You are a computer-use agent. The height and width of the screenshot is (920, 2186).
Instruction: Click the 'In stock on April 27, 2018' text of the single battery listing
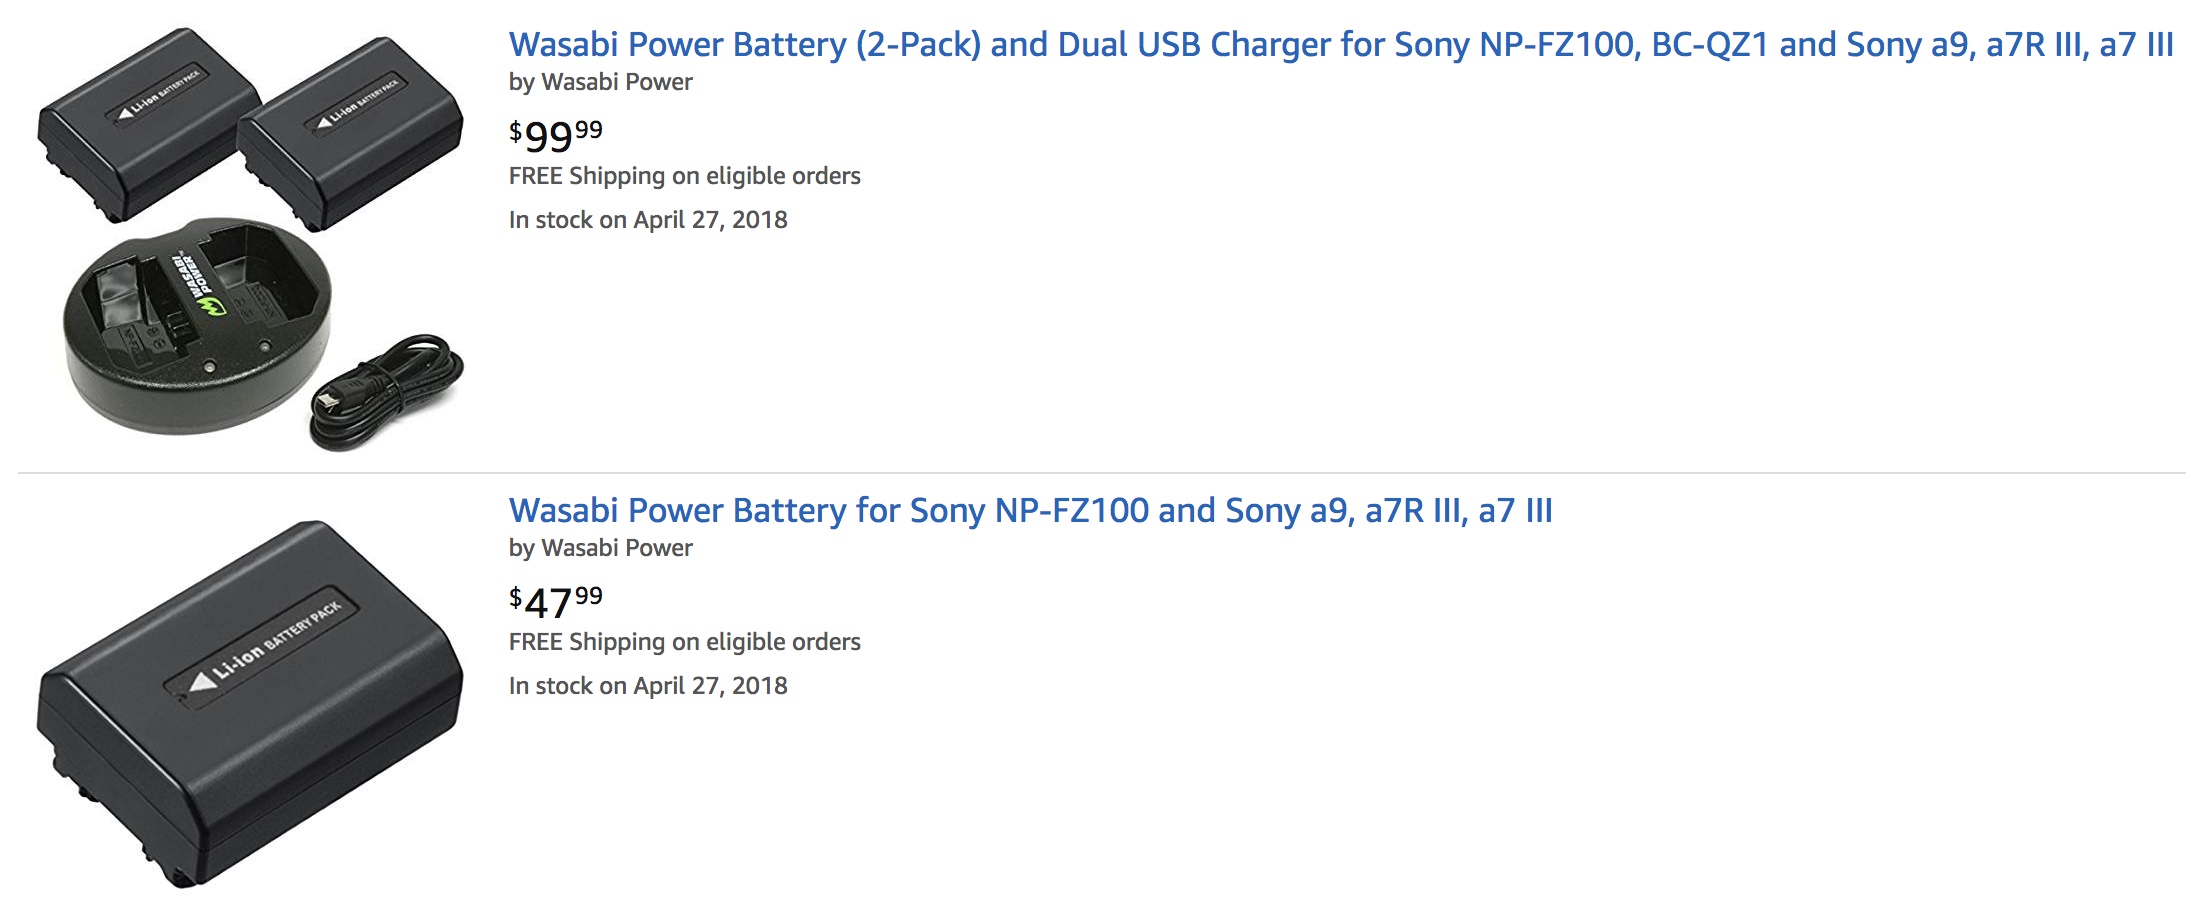pyautogui.click(x=648, y=686)
